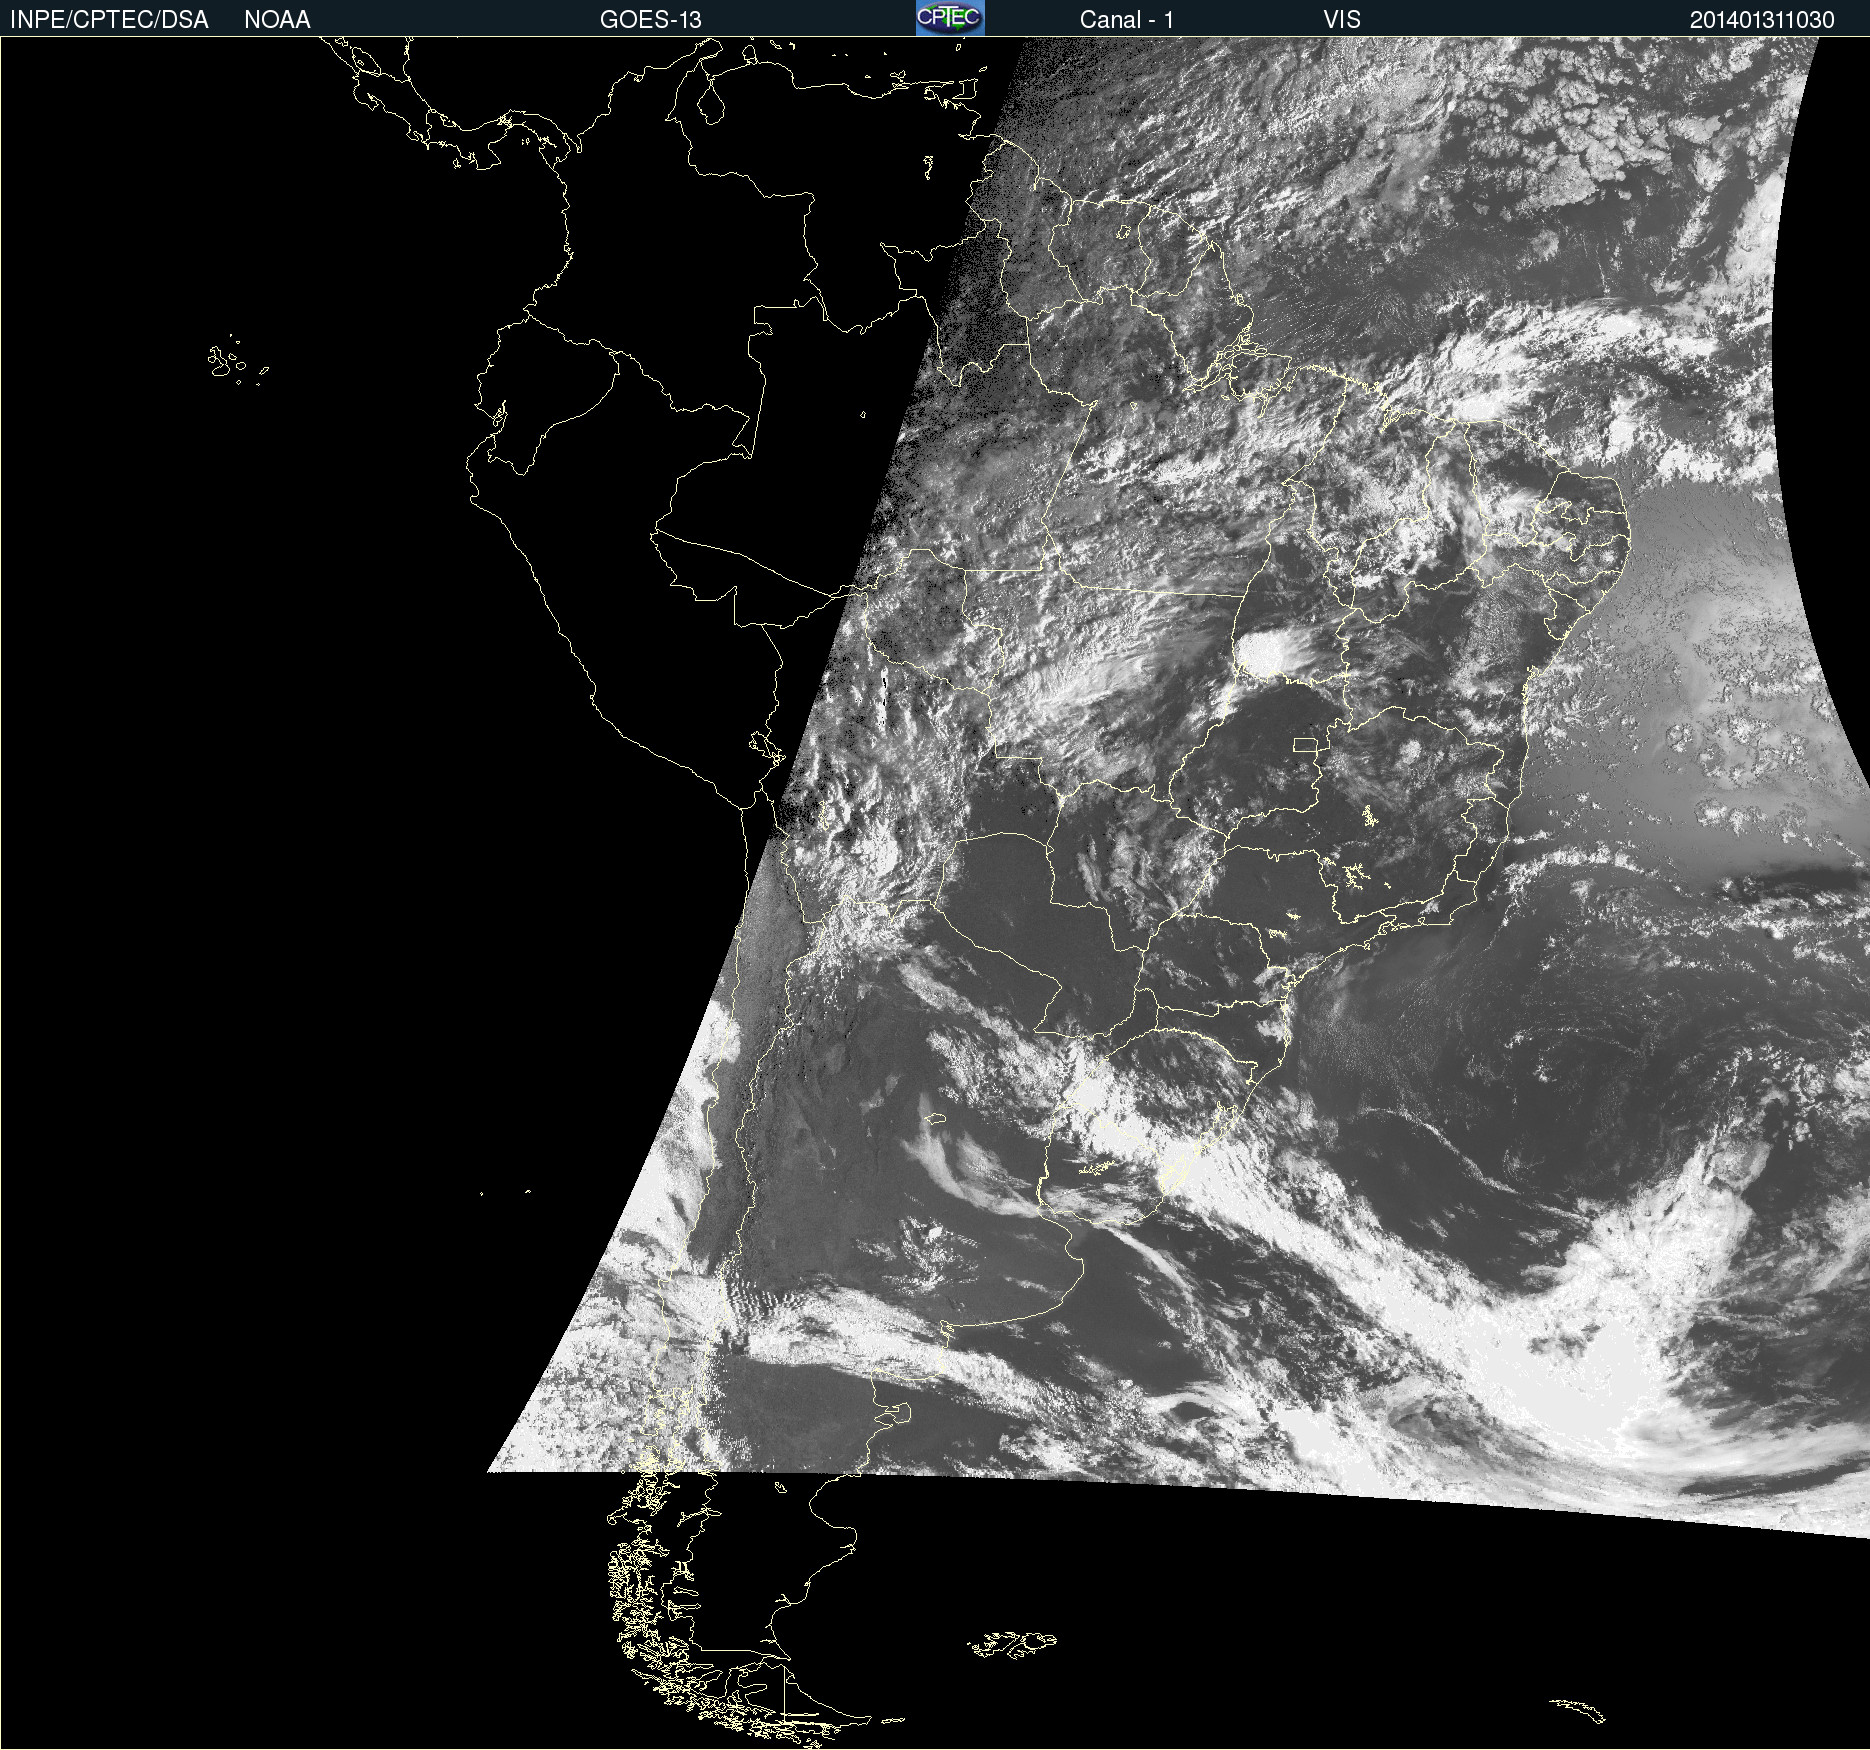This screenshot has width=1870, height=1750.
Task: Click the 201401311030 timestamp
Action: (1762, 20)
